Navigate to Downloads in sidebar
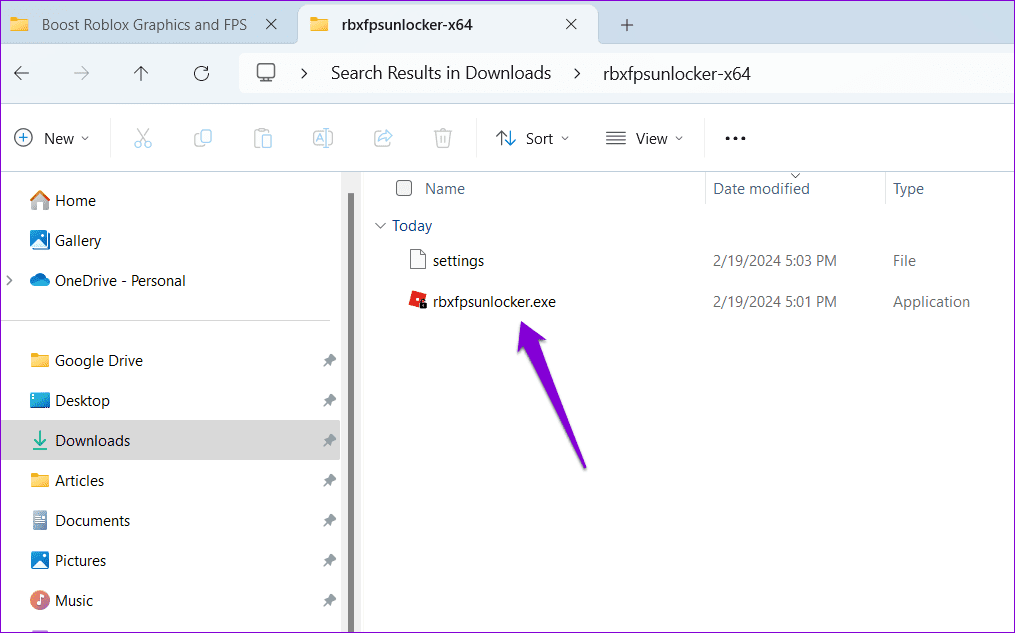Screen dimensions: 1015x633 coord(171,441)
